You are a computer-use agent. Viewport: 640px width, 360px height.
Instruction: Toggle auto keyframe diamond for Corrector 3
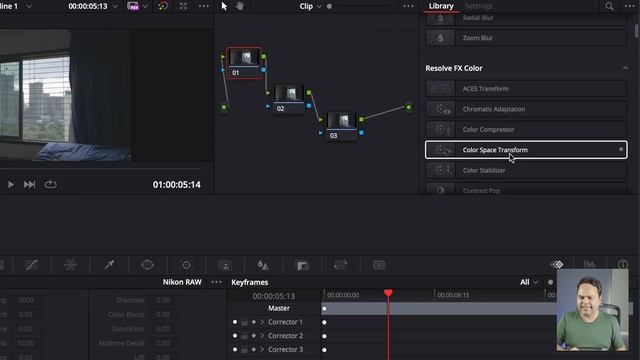(x=253, y=349)
